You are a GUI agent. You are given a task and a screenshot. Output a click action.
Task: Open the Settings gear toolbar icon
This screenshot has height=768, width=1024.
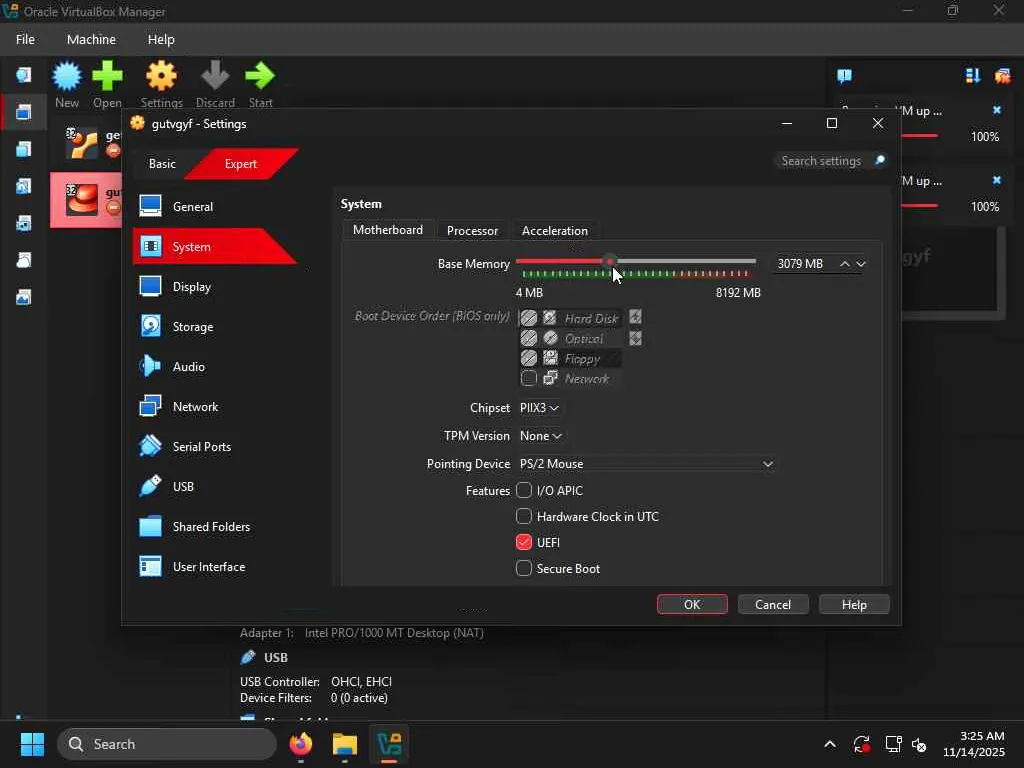(161, 76)
